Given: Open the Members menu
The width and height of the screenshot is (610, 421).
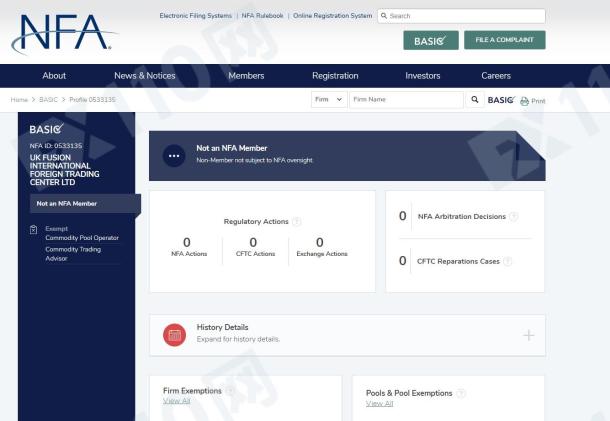Looking at the screenshot, I should [246, 76].
